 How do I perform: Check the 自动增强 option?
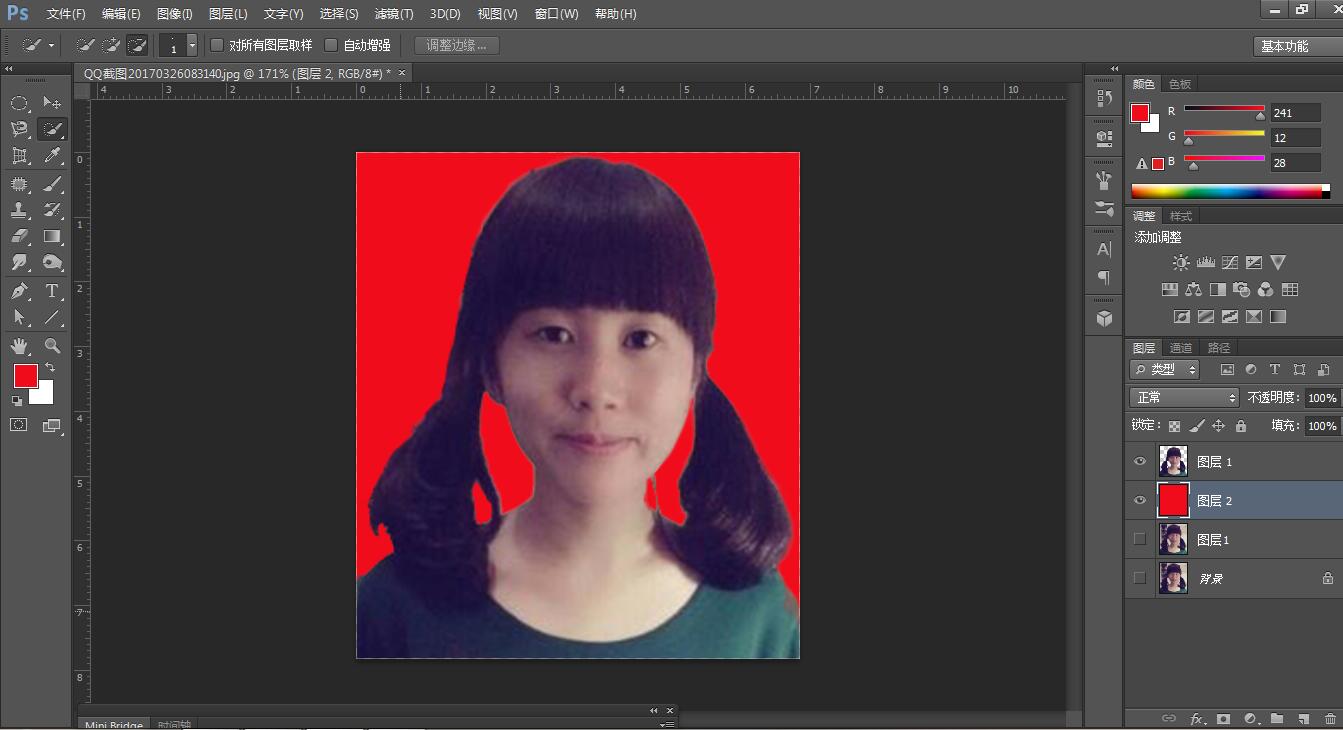click(x=331, y=45)
